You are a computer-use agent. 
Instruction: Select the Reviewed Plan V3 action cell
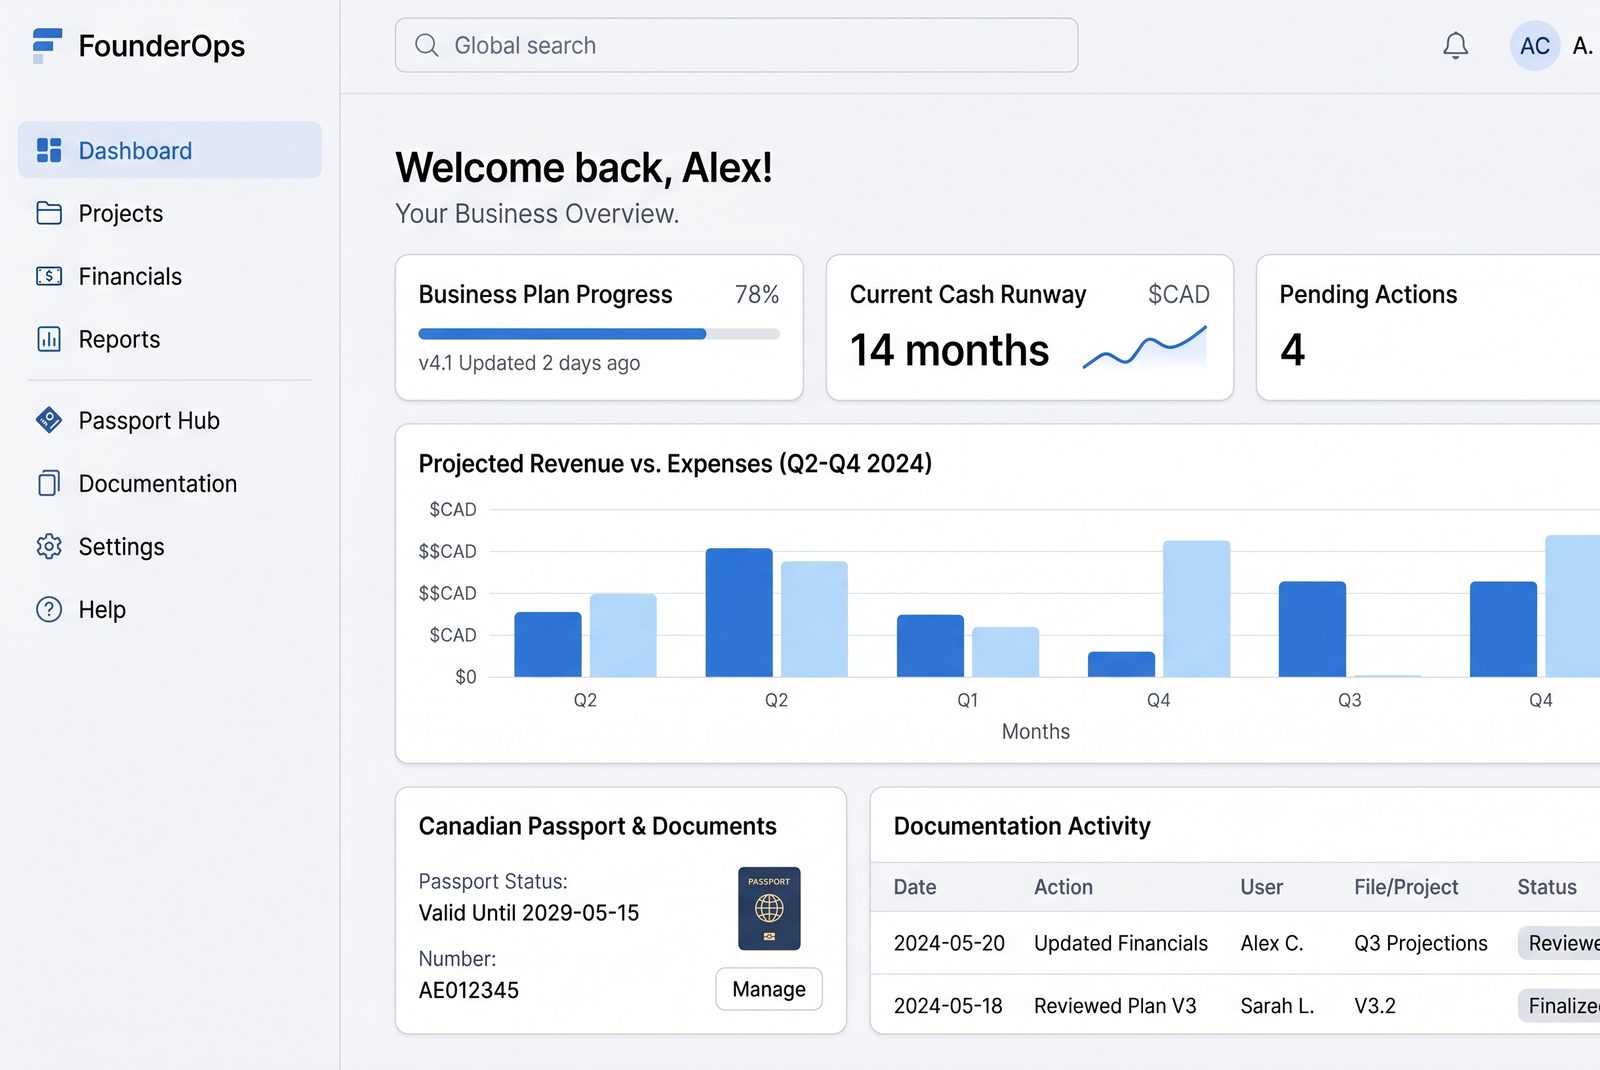tap(1115, 1006)
